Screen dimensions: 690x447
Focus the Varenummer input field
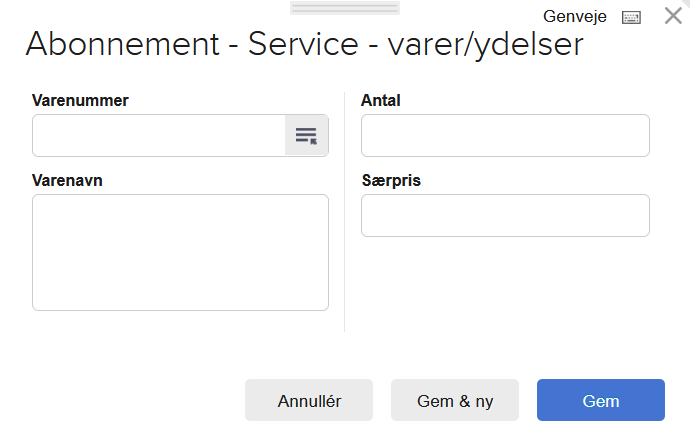click(159, 135)
